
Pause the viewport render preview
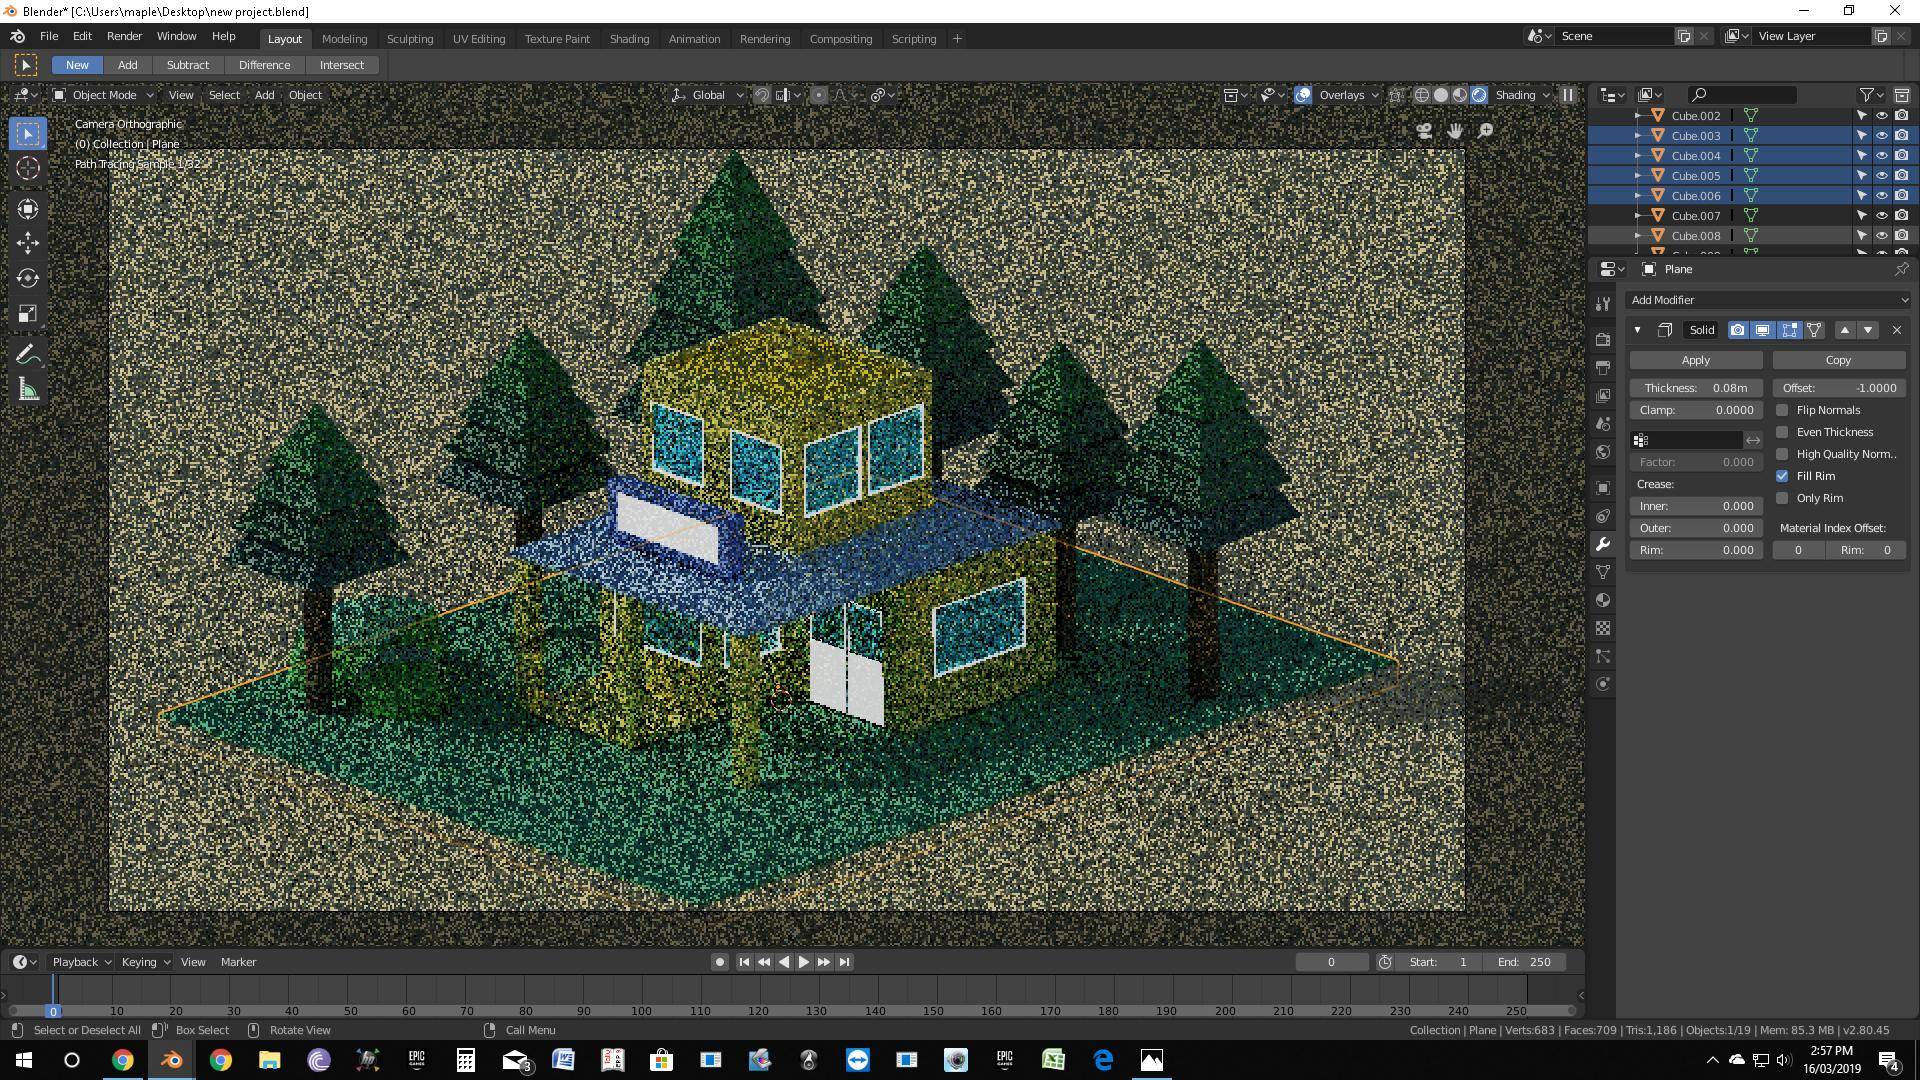pyautogui.click(x=1567, y=95)
